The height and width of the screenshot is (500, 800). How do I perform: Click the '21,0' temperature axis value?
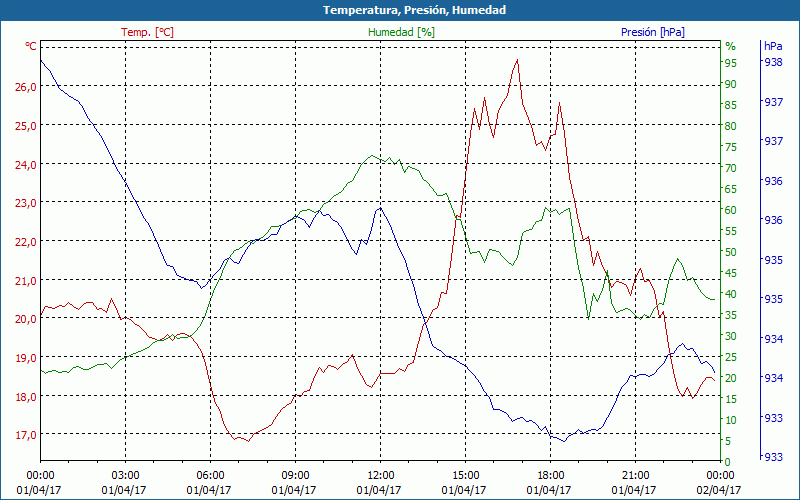[26, 280]
